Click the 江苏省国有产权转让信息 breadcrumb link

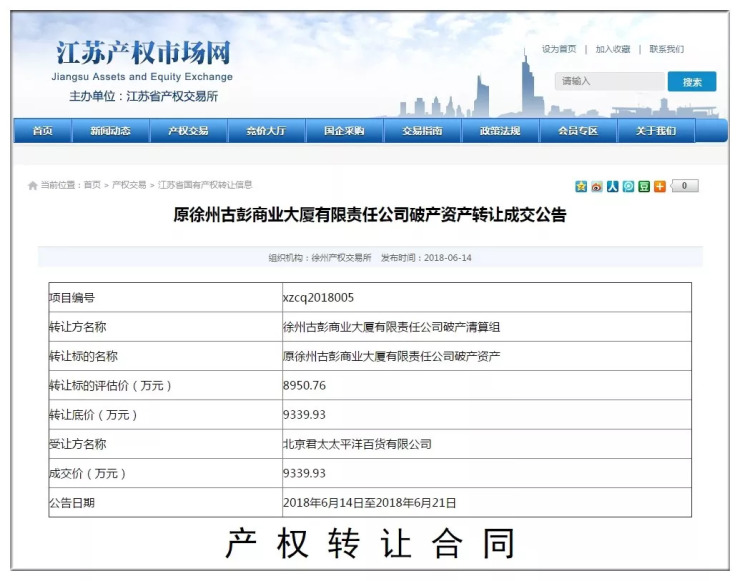(x=205, y=185)
